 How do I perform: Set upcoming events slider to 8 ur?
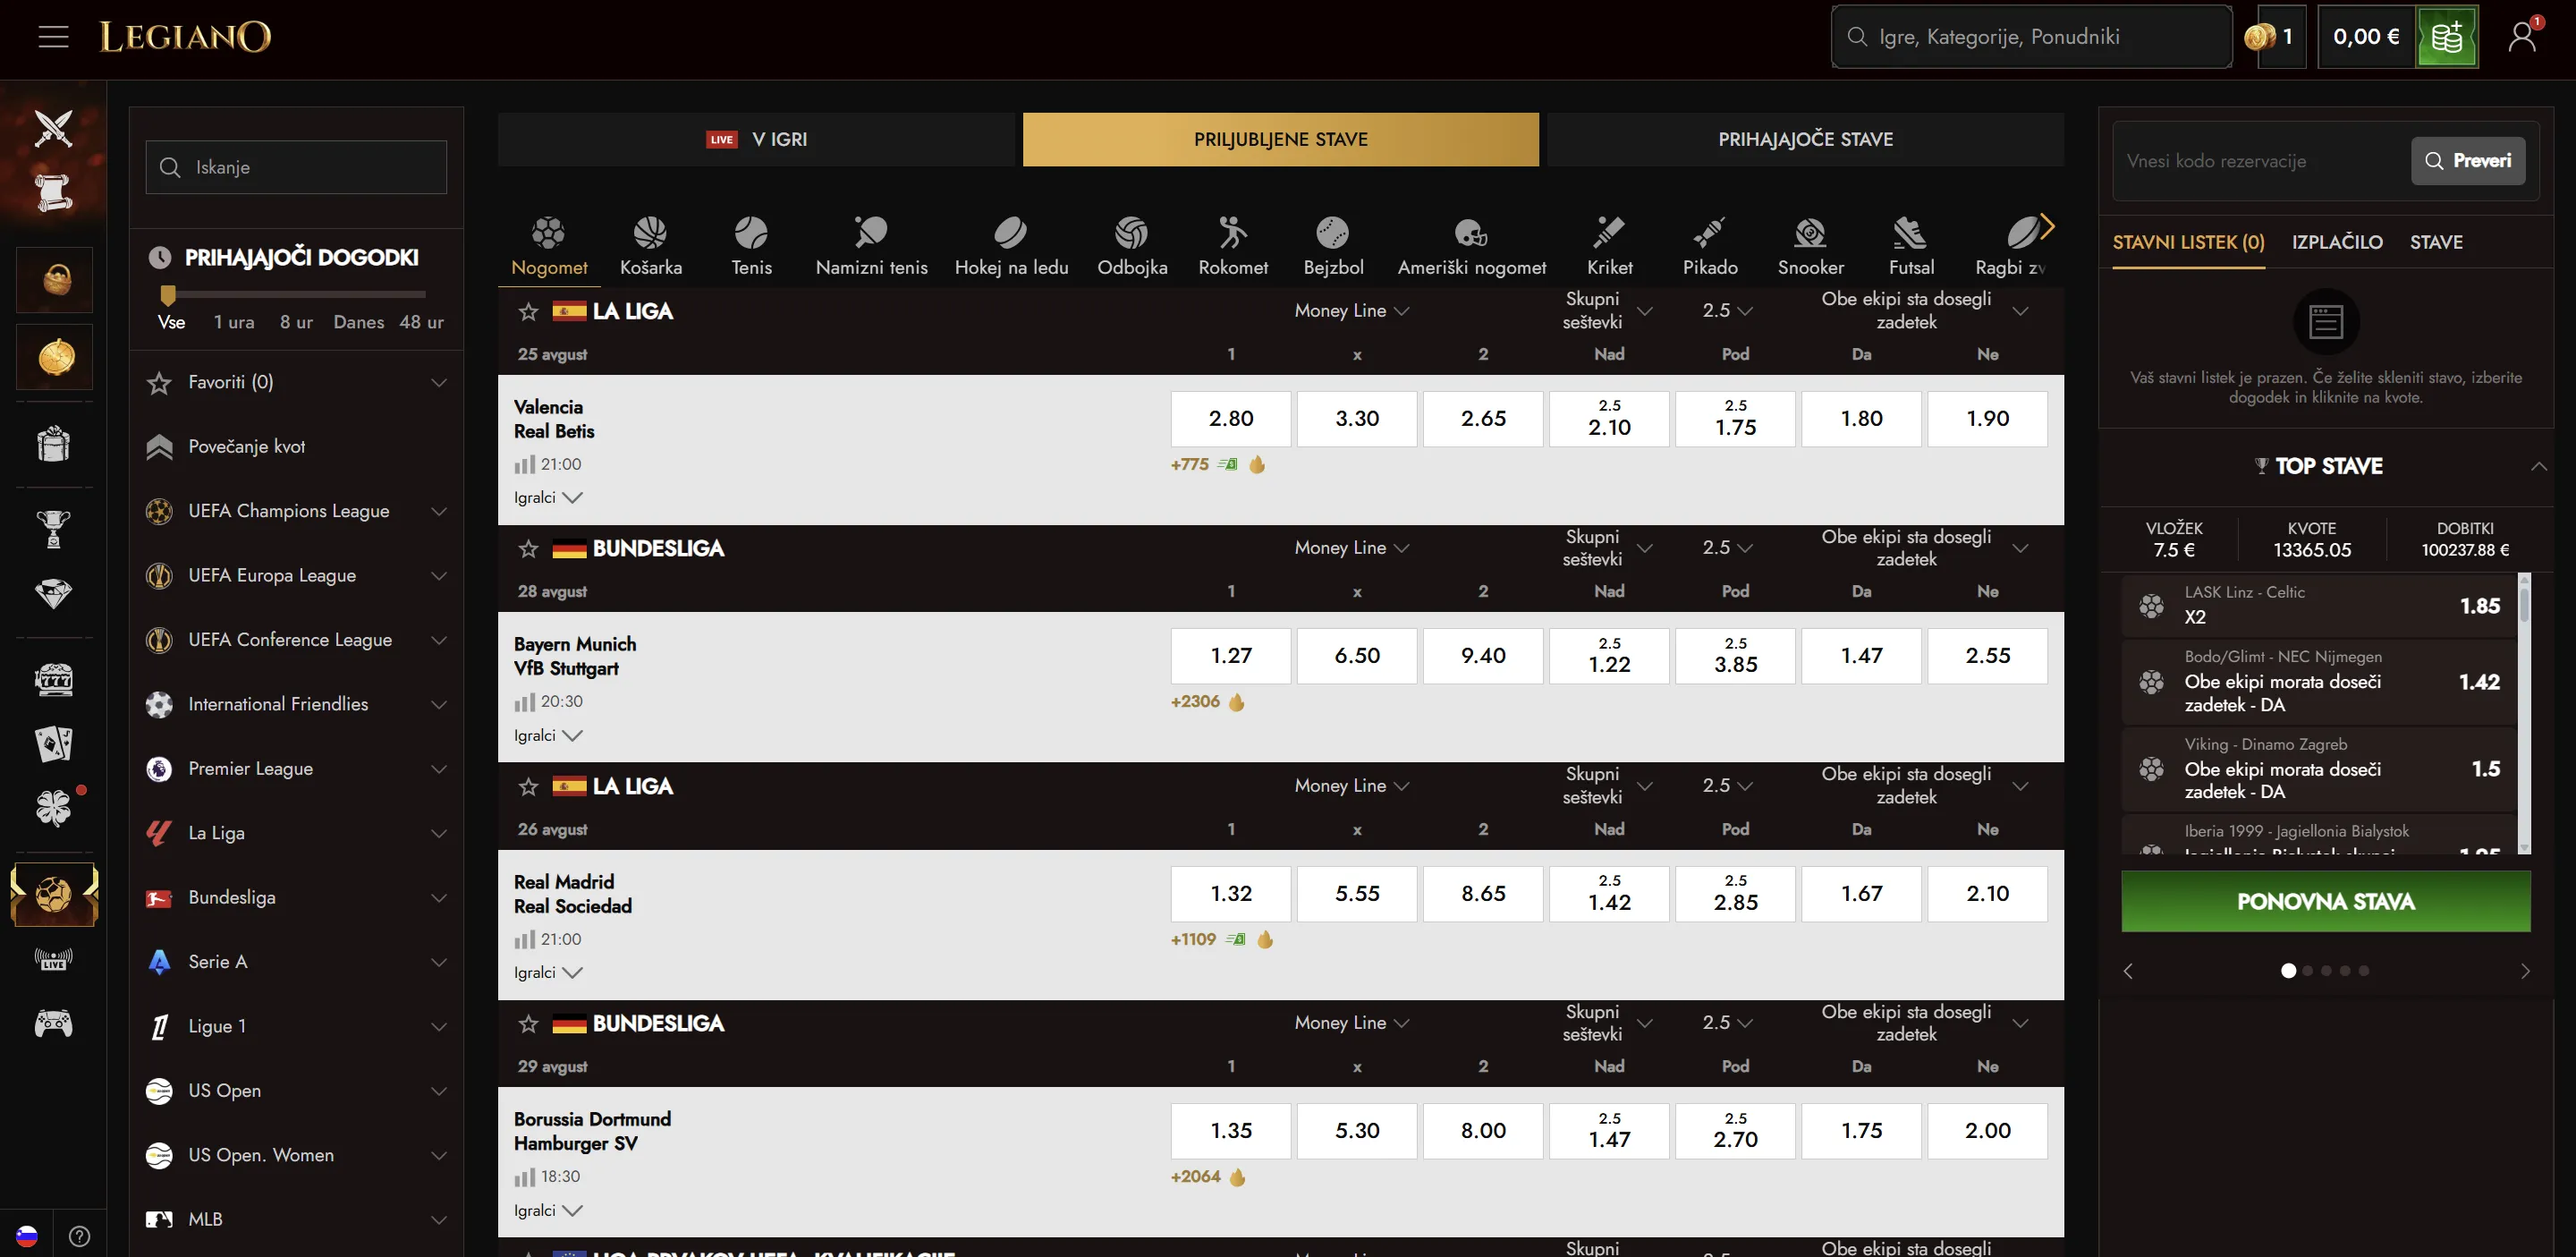pyautogui.click(x=296, y=322)
